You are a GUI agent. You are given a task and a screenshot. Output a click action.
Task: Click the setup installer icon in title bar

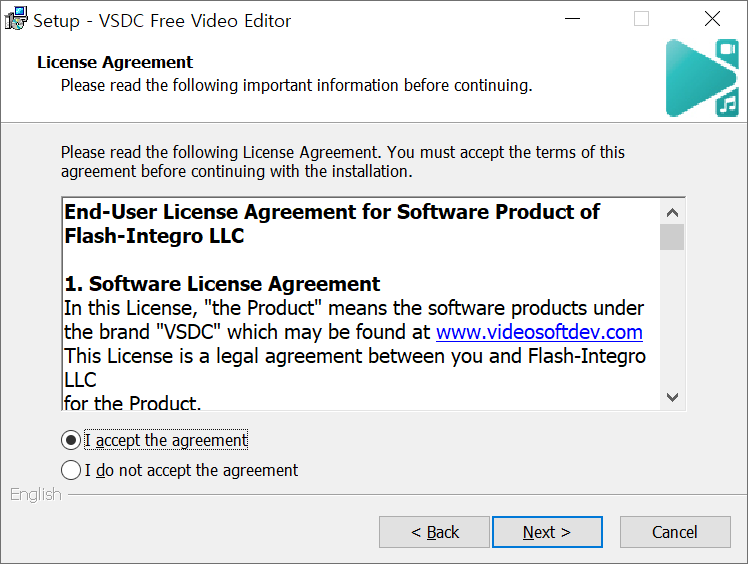tap(16, 20)
